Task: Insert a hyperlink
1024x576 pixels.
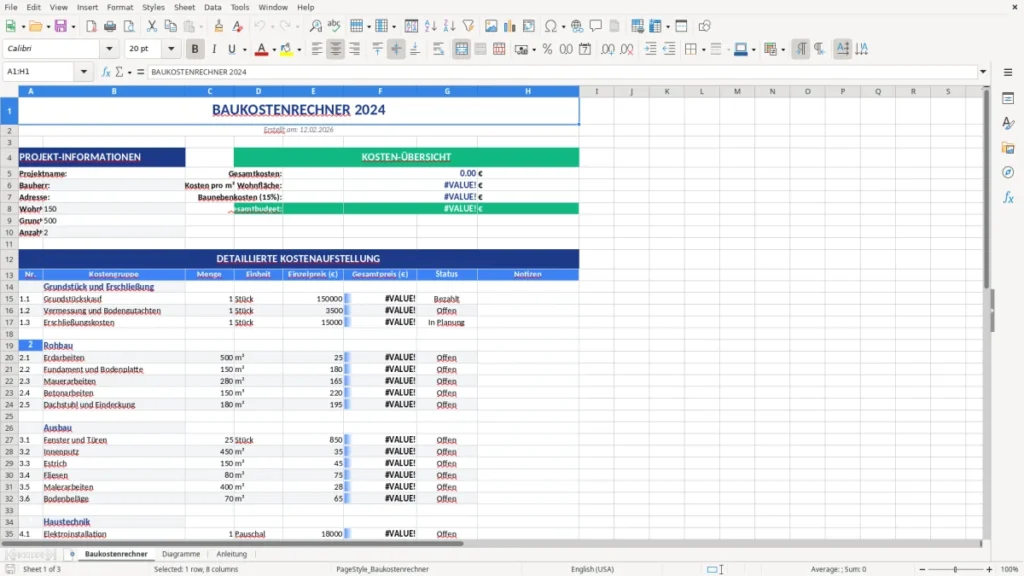Action: click(577, 26)
